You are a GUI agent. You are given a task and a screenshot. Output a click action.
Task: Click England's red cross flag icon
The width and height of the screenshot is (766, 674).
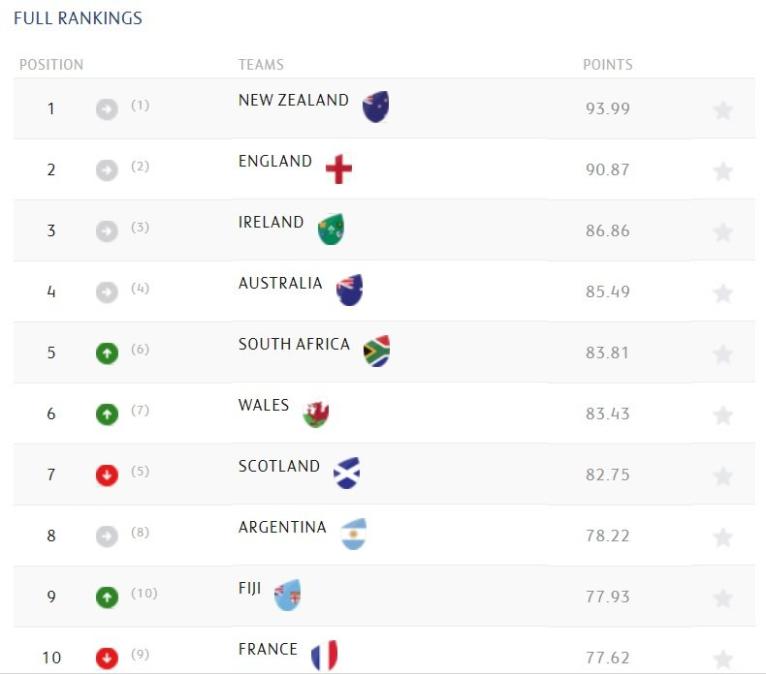coord(339,169)
